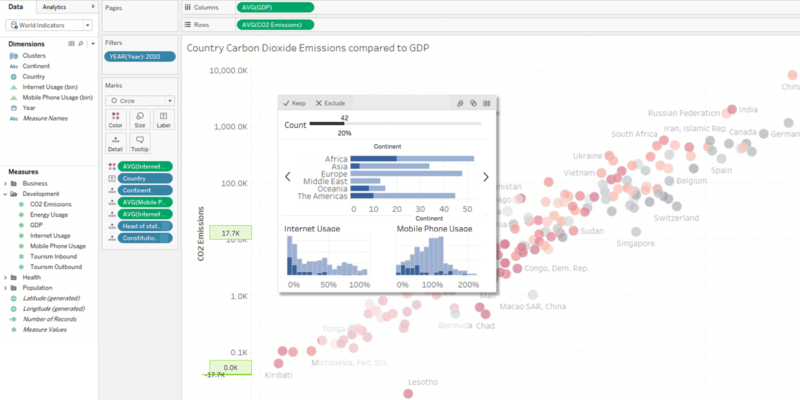Click the AVG(Mobile P.. pill in Marks

(x=145, y=202)
